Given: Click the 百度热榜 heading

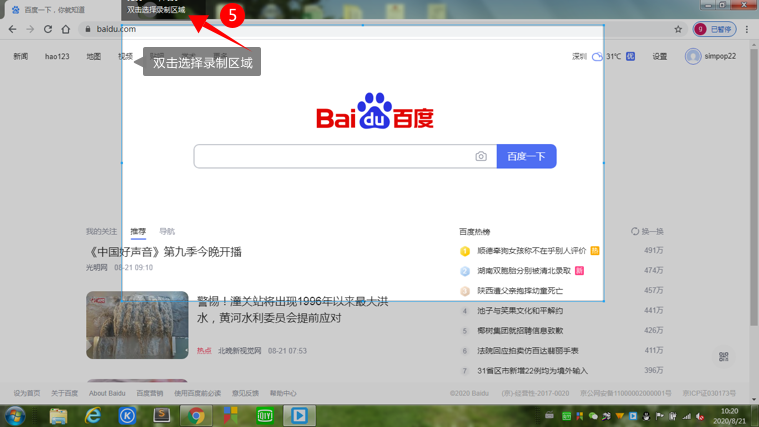Looking at the screenshot, I should coord(474,232).
